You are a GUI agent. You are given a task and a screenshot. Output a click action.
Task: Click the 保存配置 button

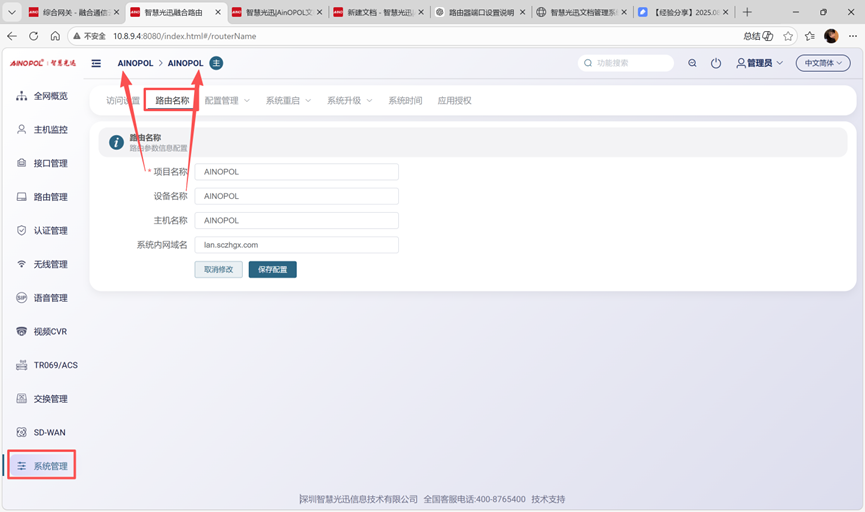coord(272,270)
